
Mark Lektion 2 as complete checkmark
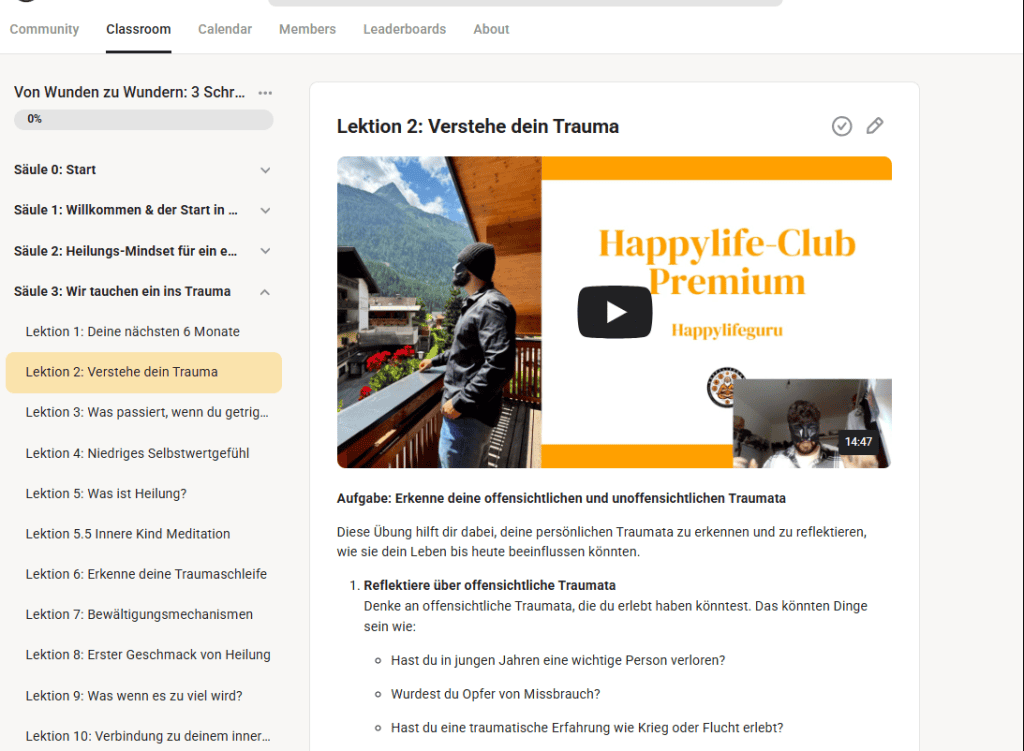coord(842,126)
